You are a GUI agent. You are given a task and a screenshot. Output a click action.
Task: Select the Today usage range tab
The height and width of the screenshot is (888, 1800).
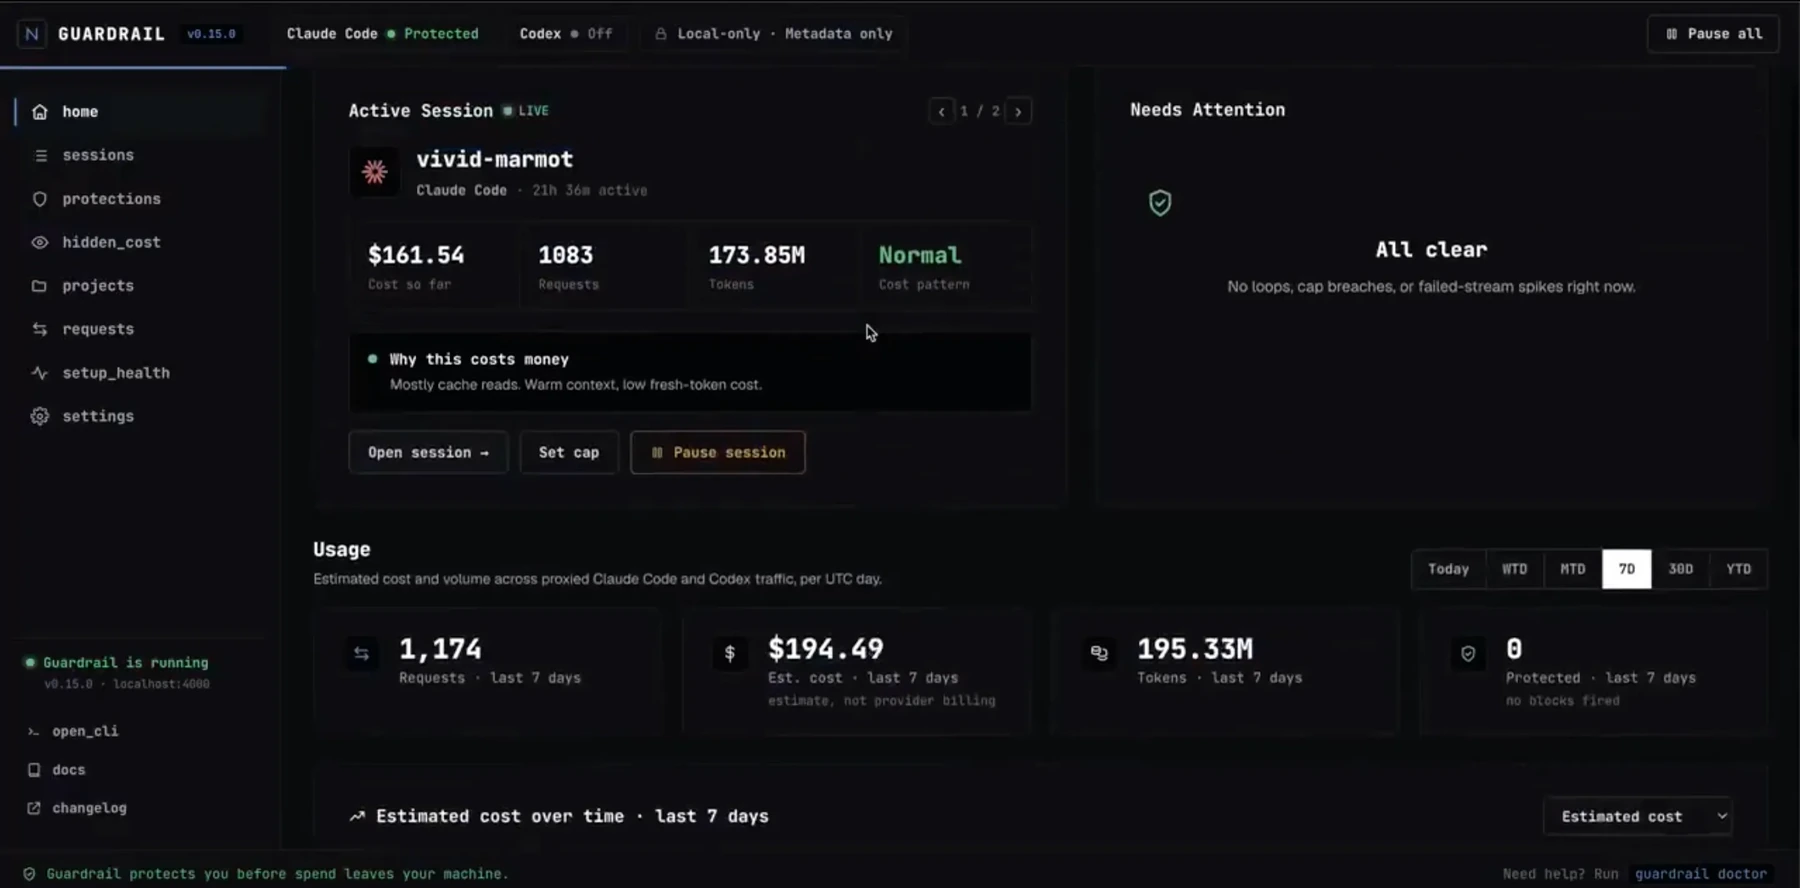click(1448, 569)
